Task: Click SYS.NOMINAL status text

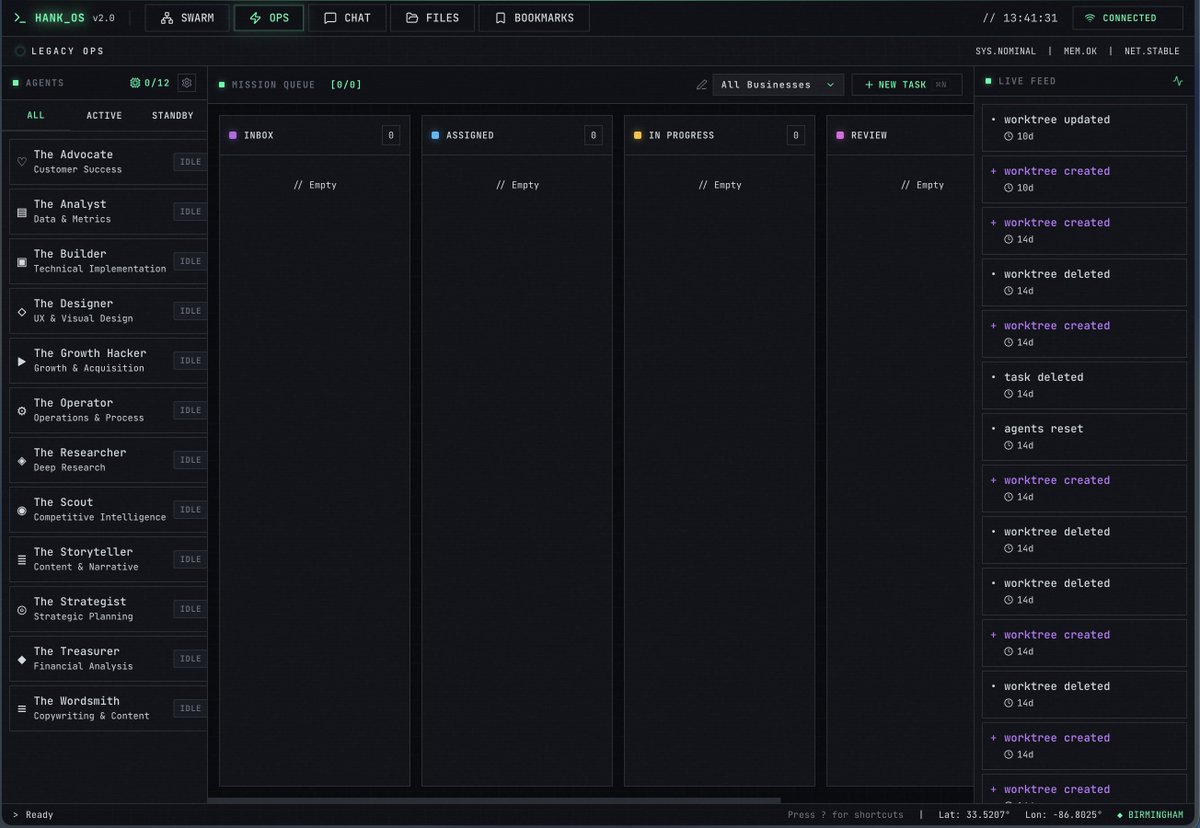Action: point(1006,51)
